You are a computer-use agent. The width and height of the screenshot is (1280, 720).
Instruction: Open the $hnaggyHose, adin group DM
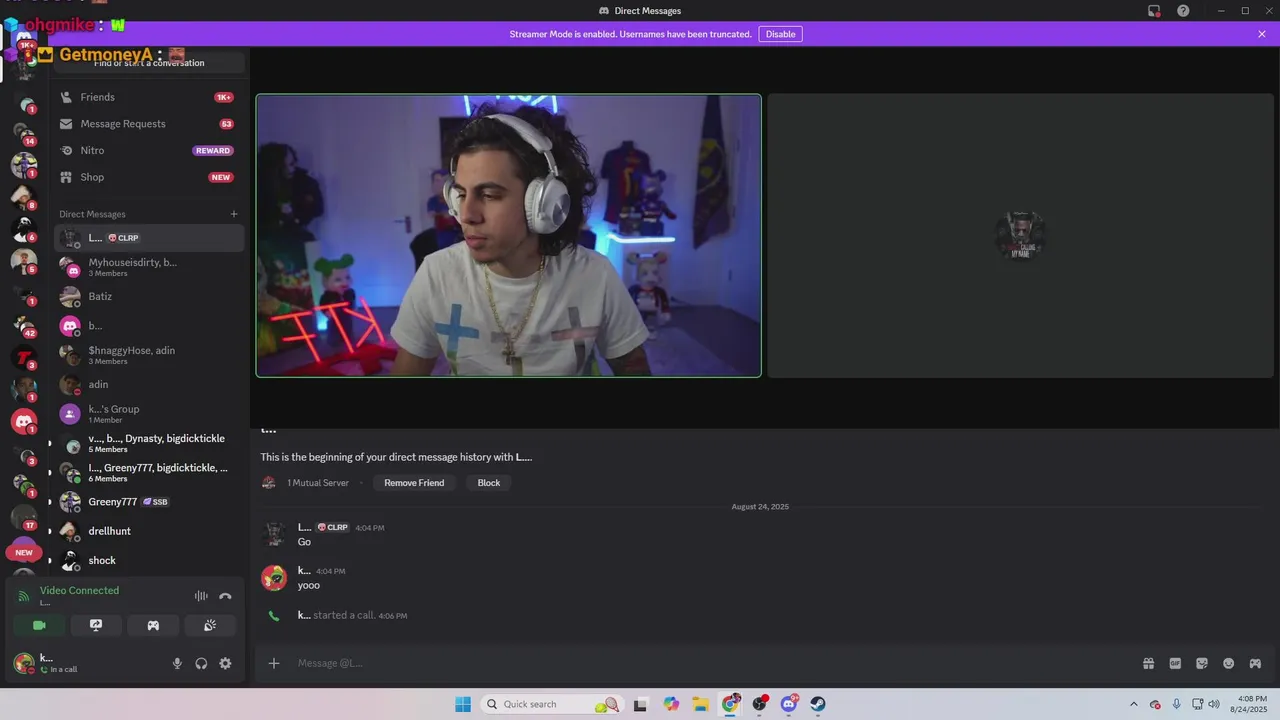tap(149, 355)
